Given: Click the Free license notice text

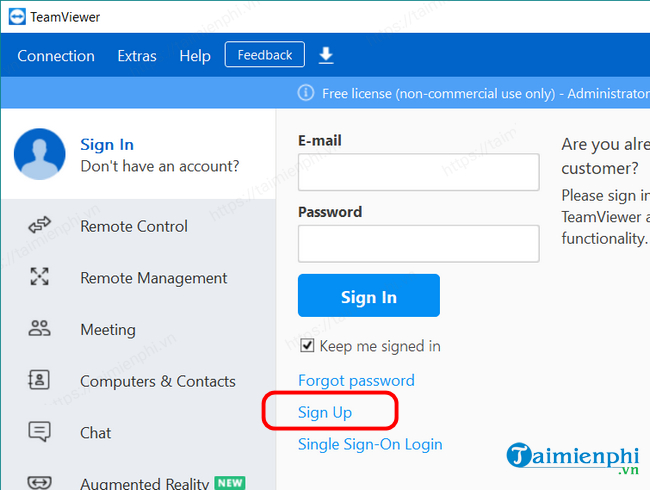Looking at the screenshot, I should 486,94.
